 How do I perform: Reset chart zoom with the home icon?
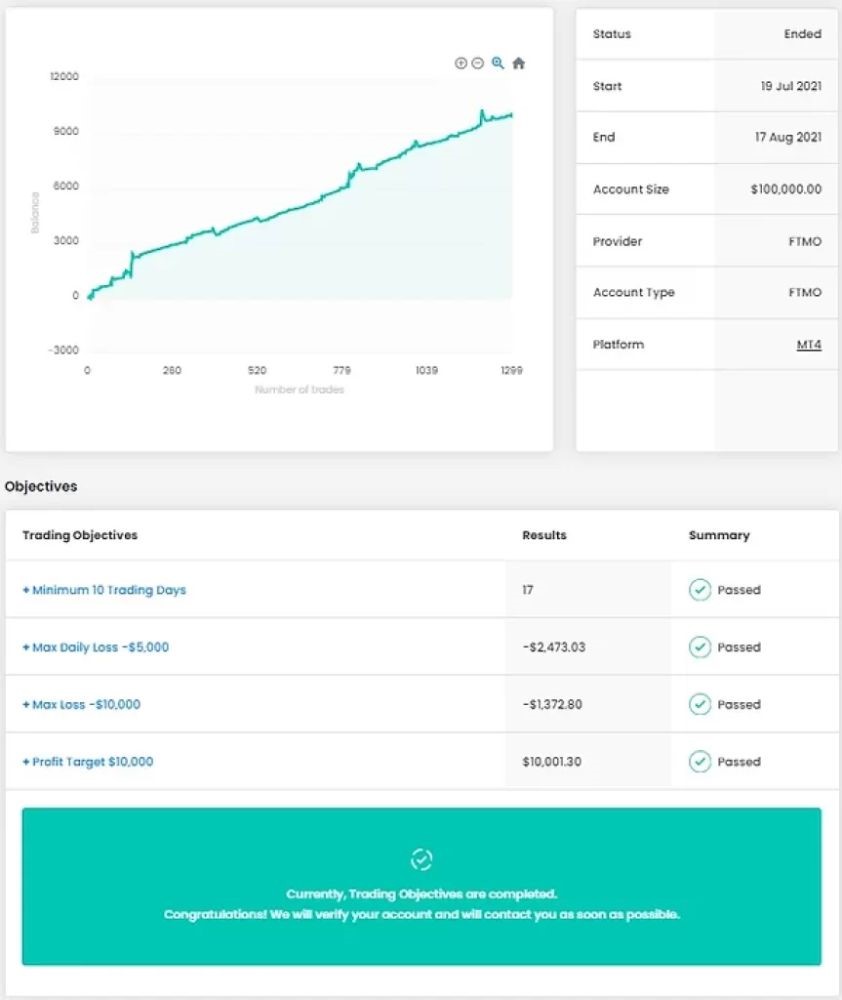click(x=518, y=63)
